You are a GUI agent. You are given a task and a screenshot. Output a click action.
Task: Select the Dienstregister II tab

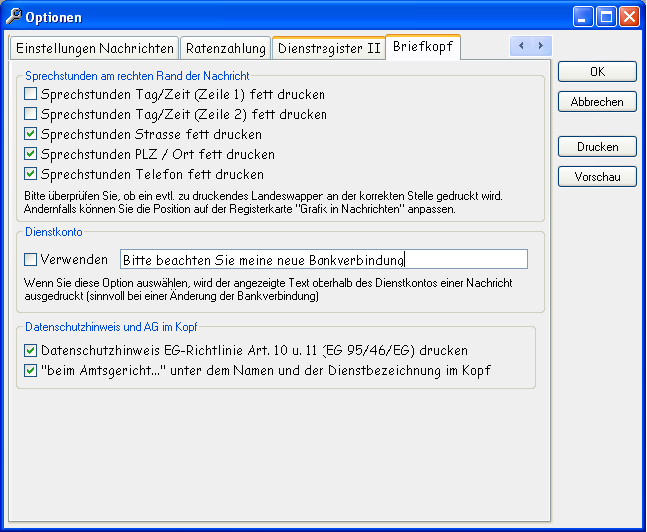tap(329, 48)
